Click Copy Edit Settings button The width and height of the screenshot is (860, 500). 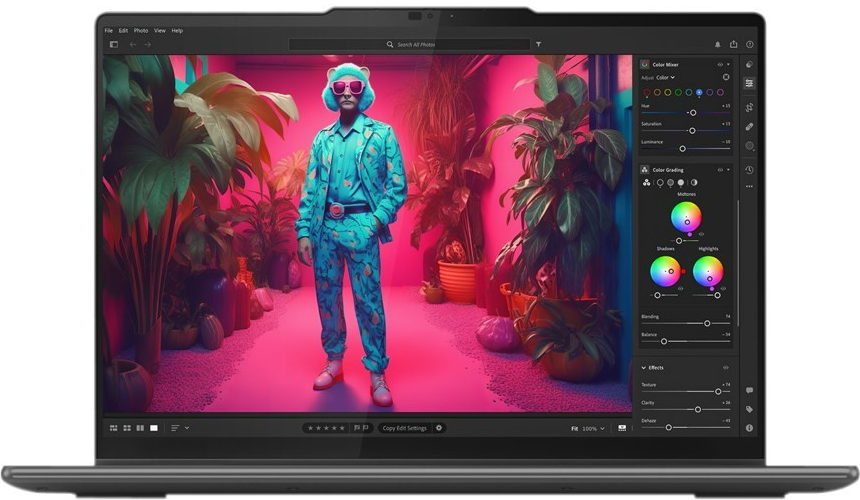pos(405,428)
